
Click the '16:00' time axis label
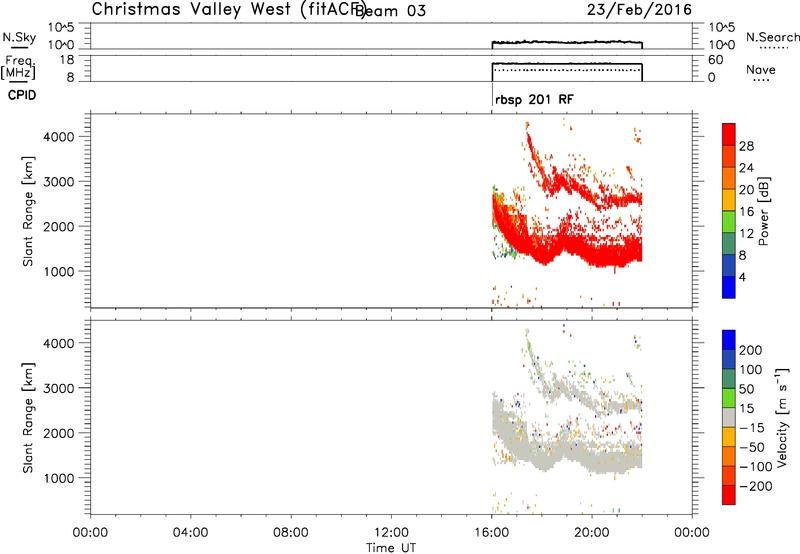491,533
